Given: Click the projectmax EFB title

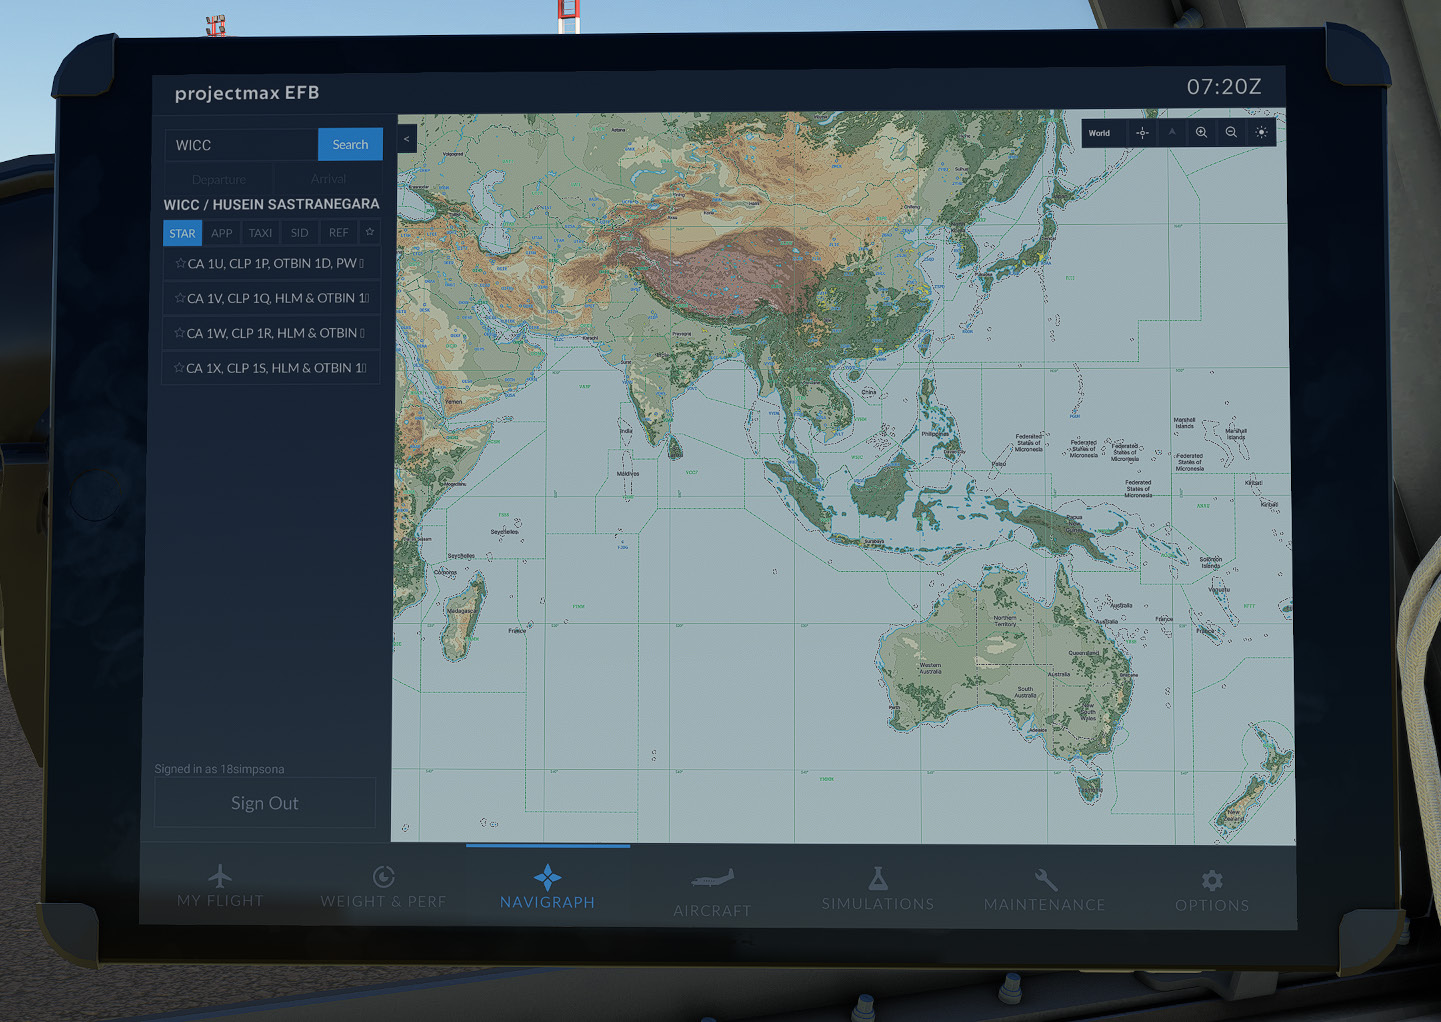Looking at the screenshot, I should 247,93.
